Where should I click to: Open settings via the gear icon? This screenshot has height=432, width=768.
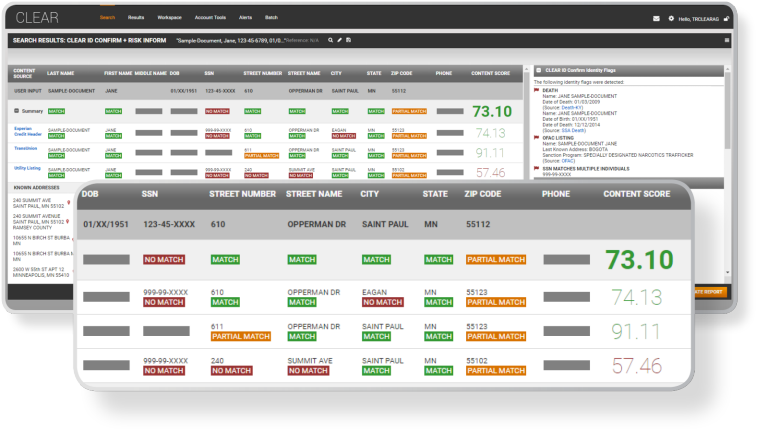pyautogui.click(x=671, y=18)
